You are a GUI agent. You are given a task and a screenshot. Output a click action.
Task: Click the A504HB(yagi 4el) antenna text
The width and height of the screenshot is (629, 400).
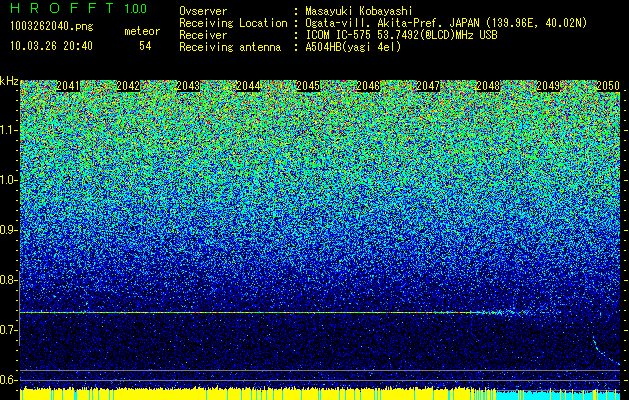click(x=353, y=47)
